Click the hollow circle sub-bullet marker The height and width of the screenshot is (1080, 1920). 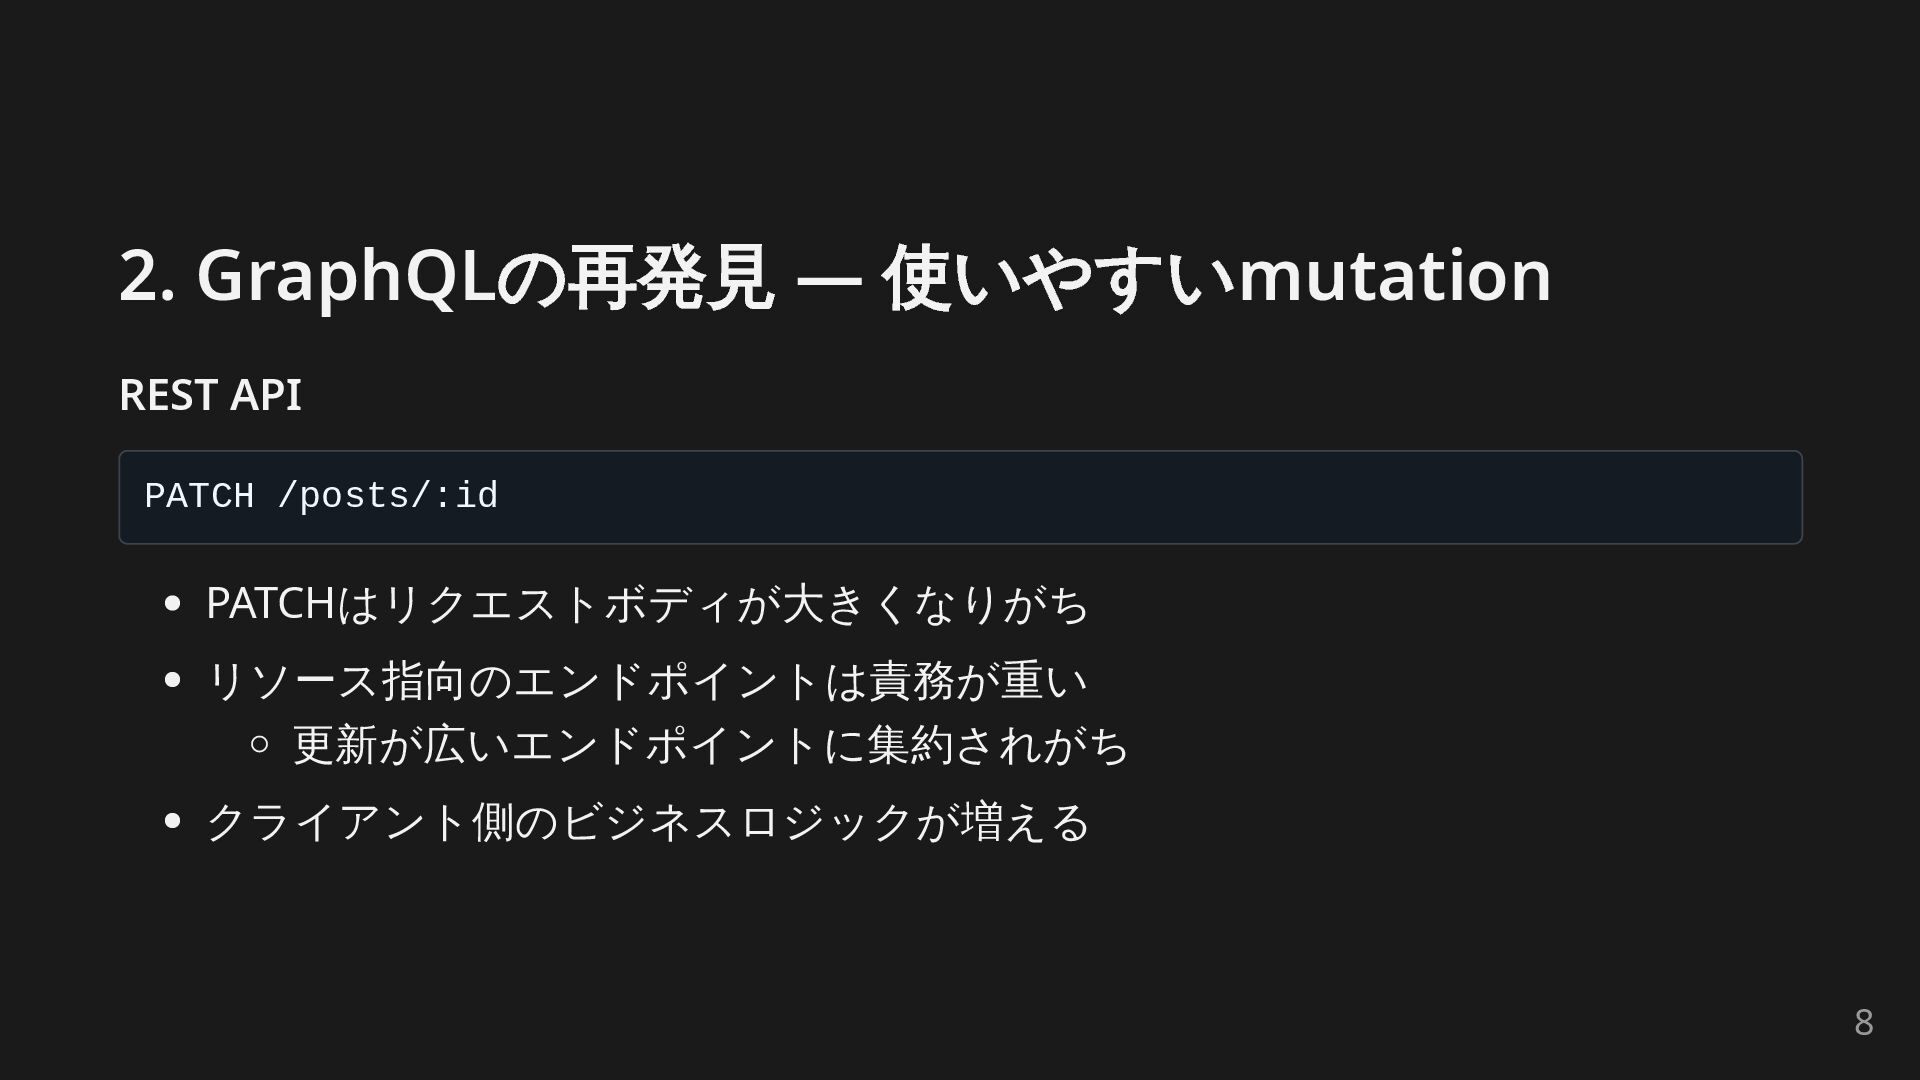click(x=259, y=744)
